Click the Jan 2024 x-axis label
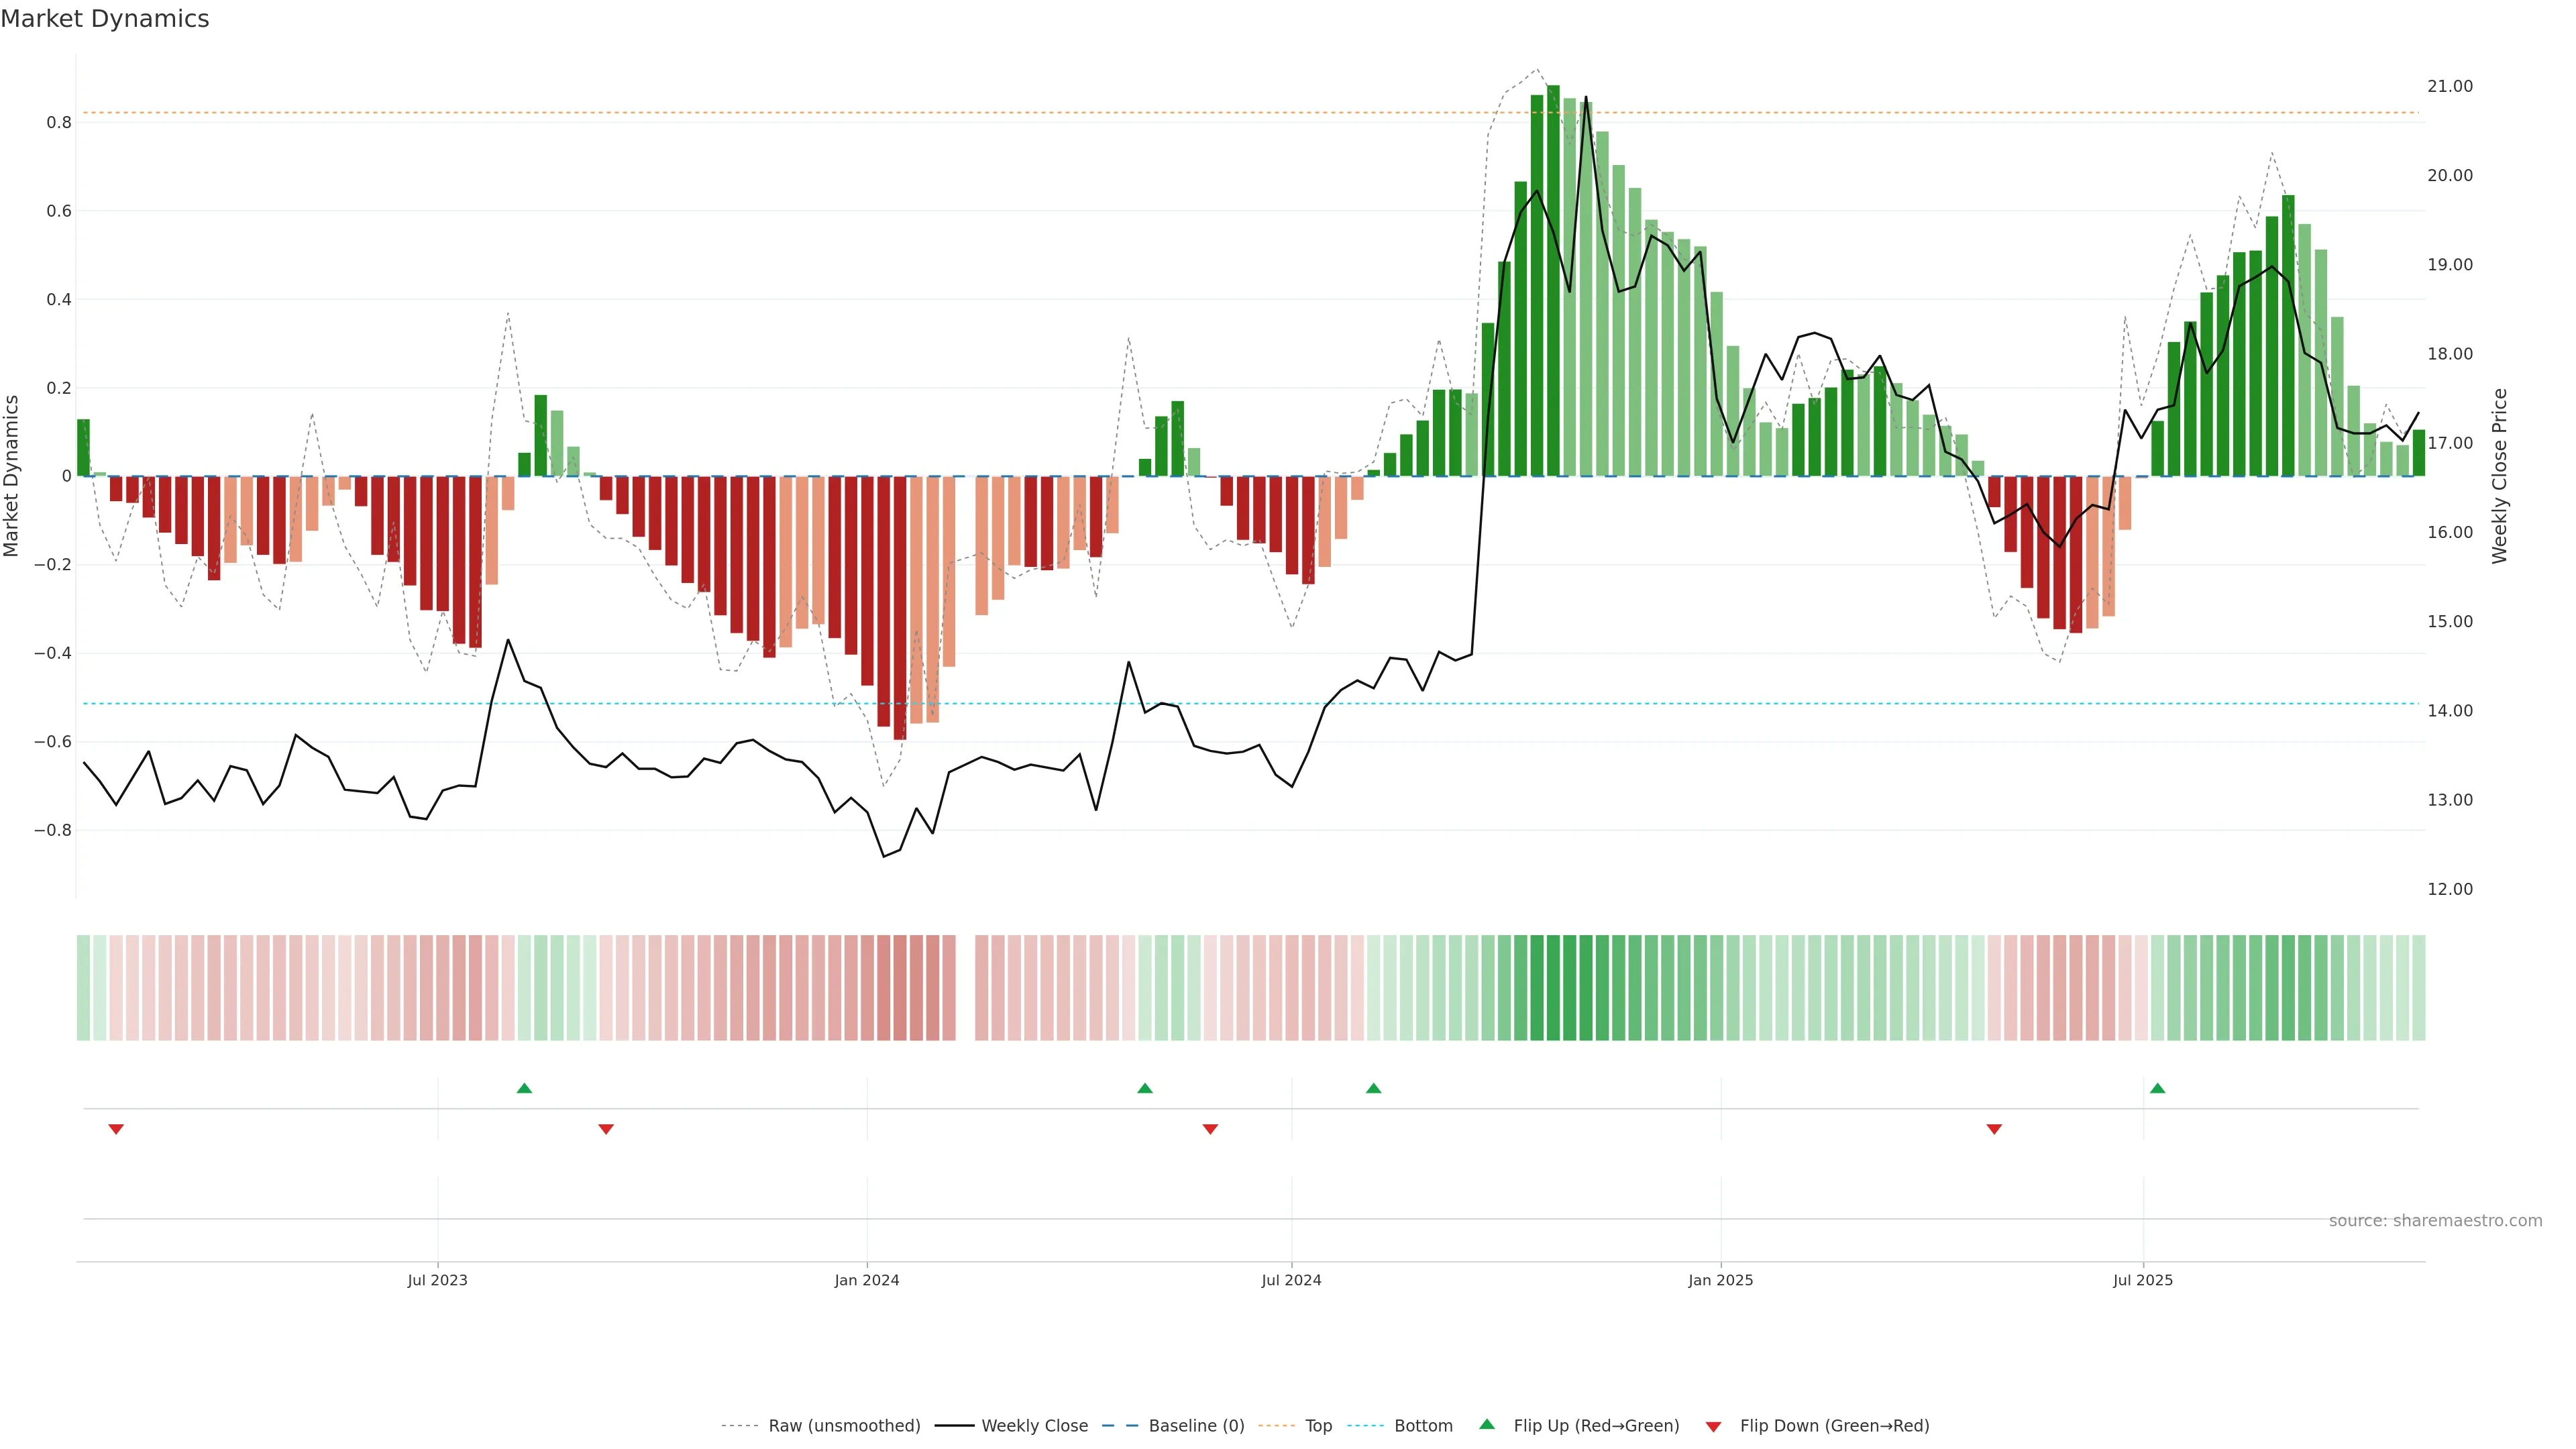Viewport: 2576px width, 1449px height. (867, 1280)
